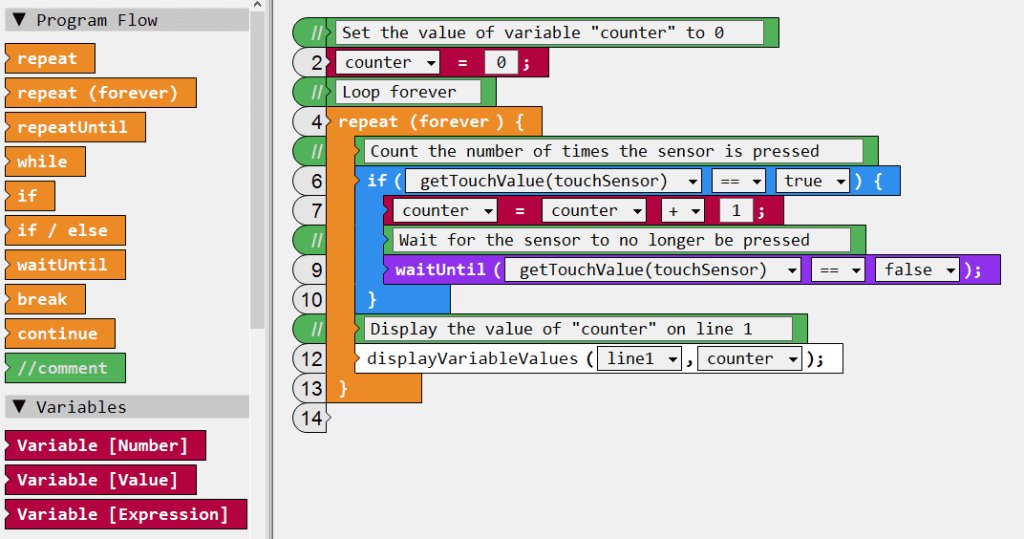Edit comment 'Display the value of counter'
The image size is (1024, 539).
(x=577, y=329)
